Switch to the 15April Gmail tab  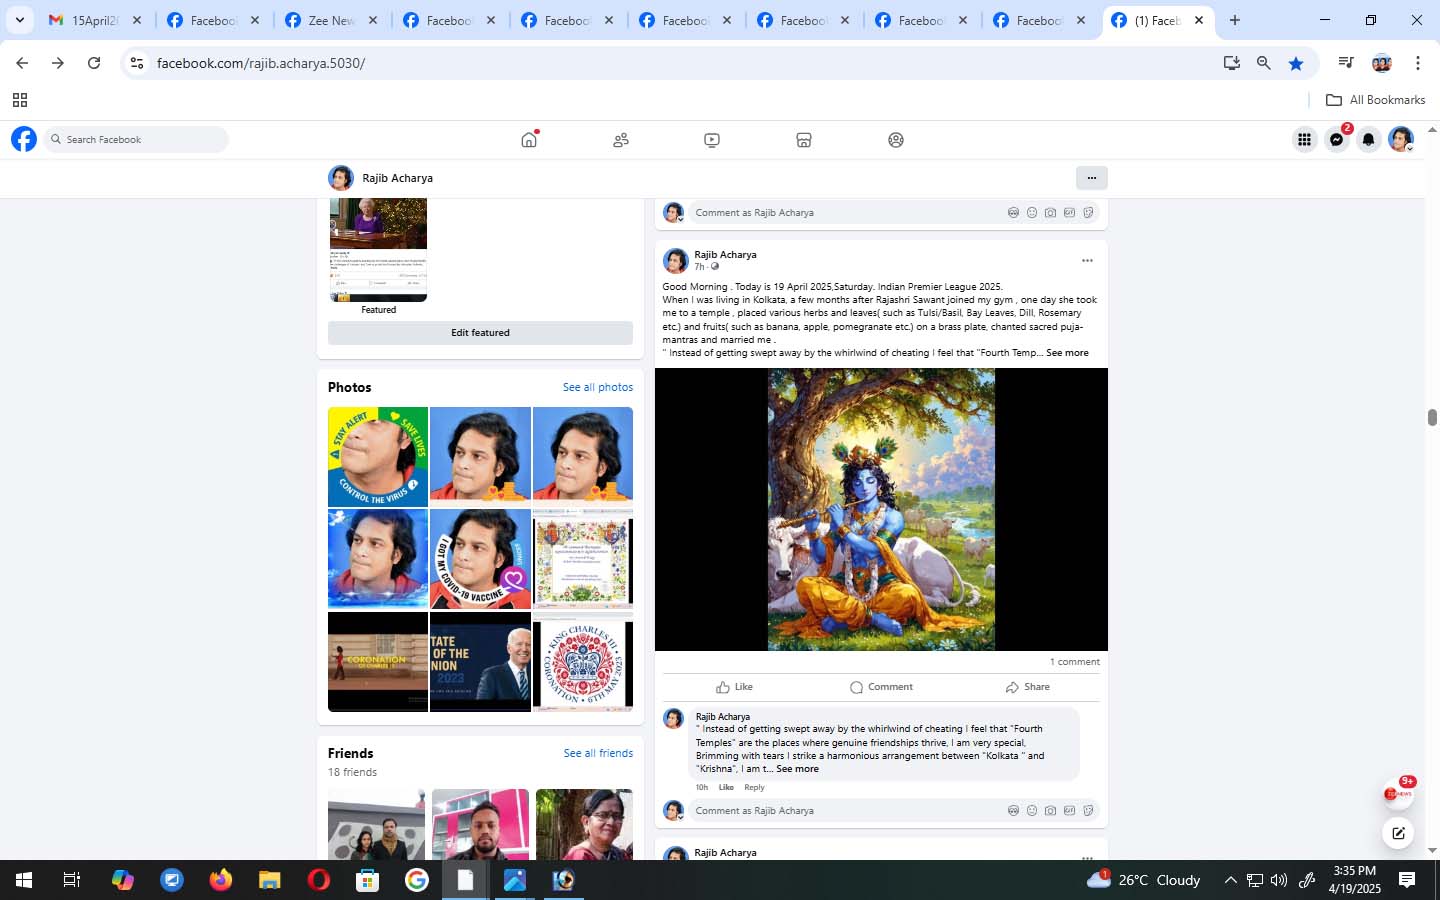[96, 20]
